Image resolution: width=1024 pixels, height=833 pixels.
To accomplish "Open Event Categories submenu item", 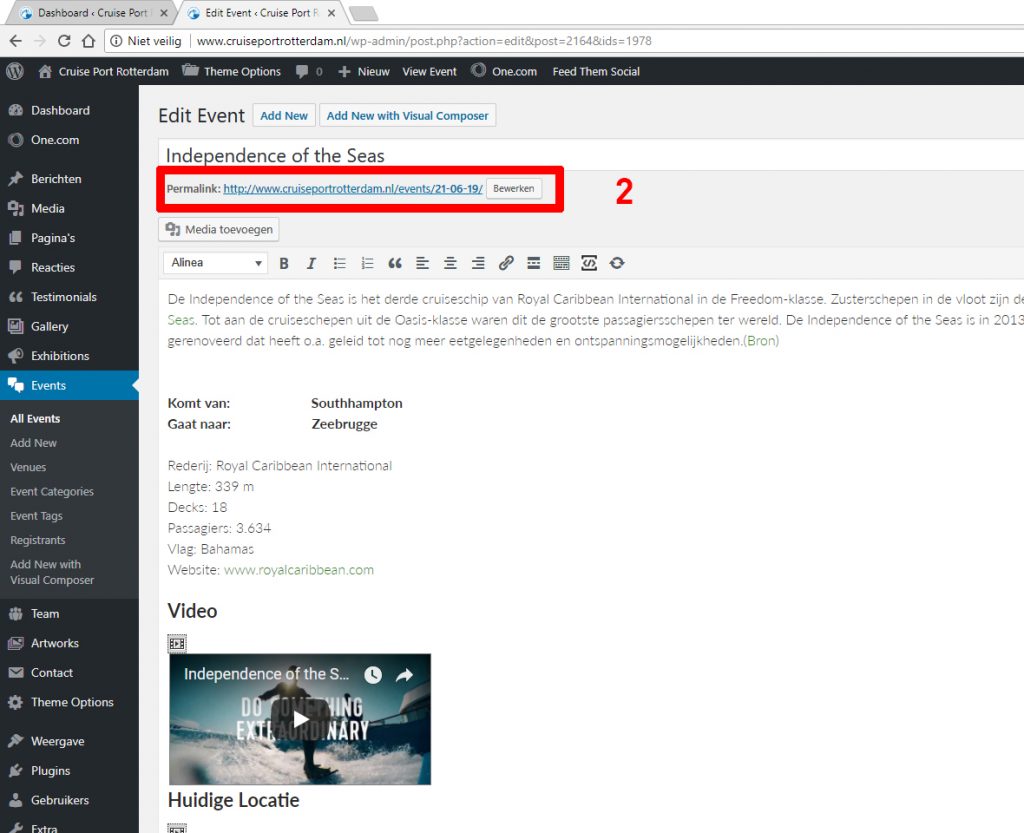I will (52, 492).
